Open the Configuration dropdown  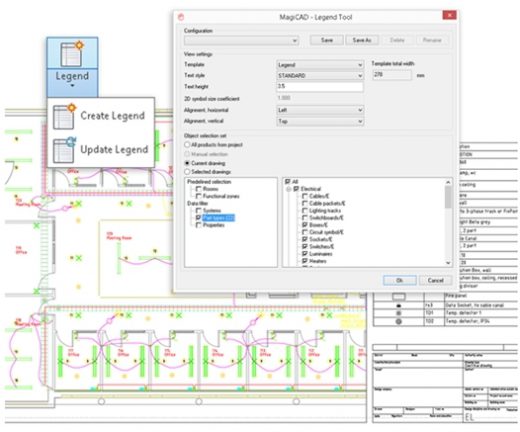pyautogui.click(x=241, y=41)
